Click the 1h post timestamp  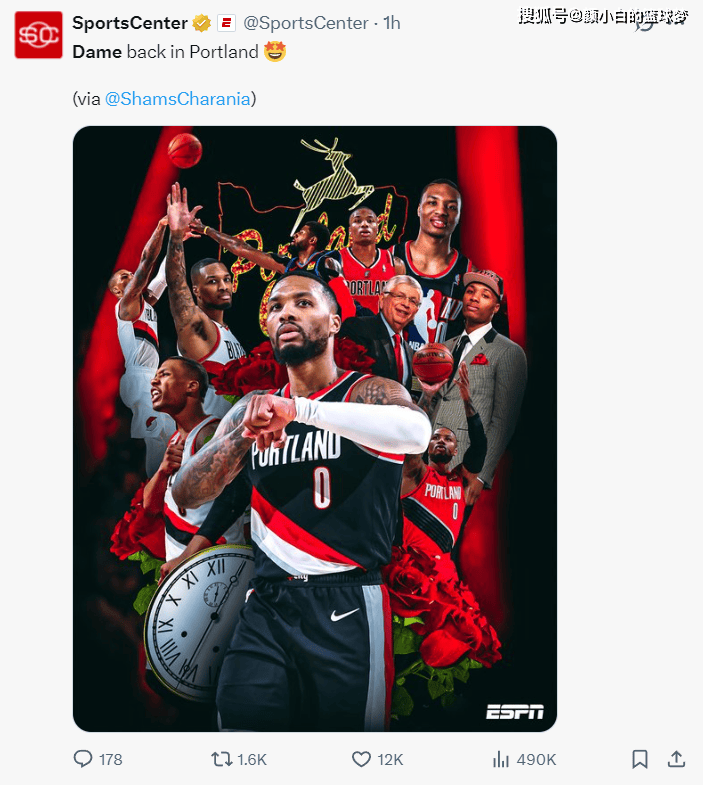pos(392,23)
